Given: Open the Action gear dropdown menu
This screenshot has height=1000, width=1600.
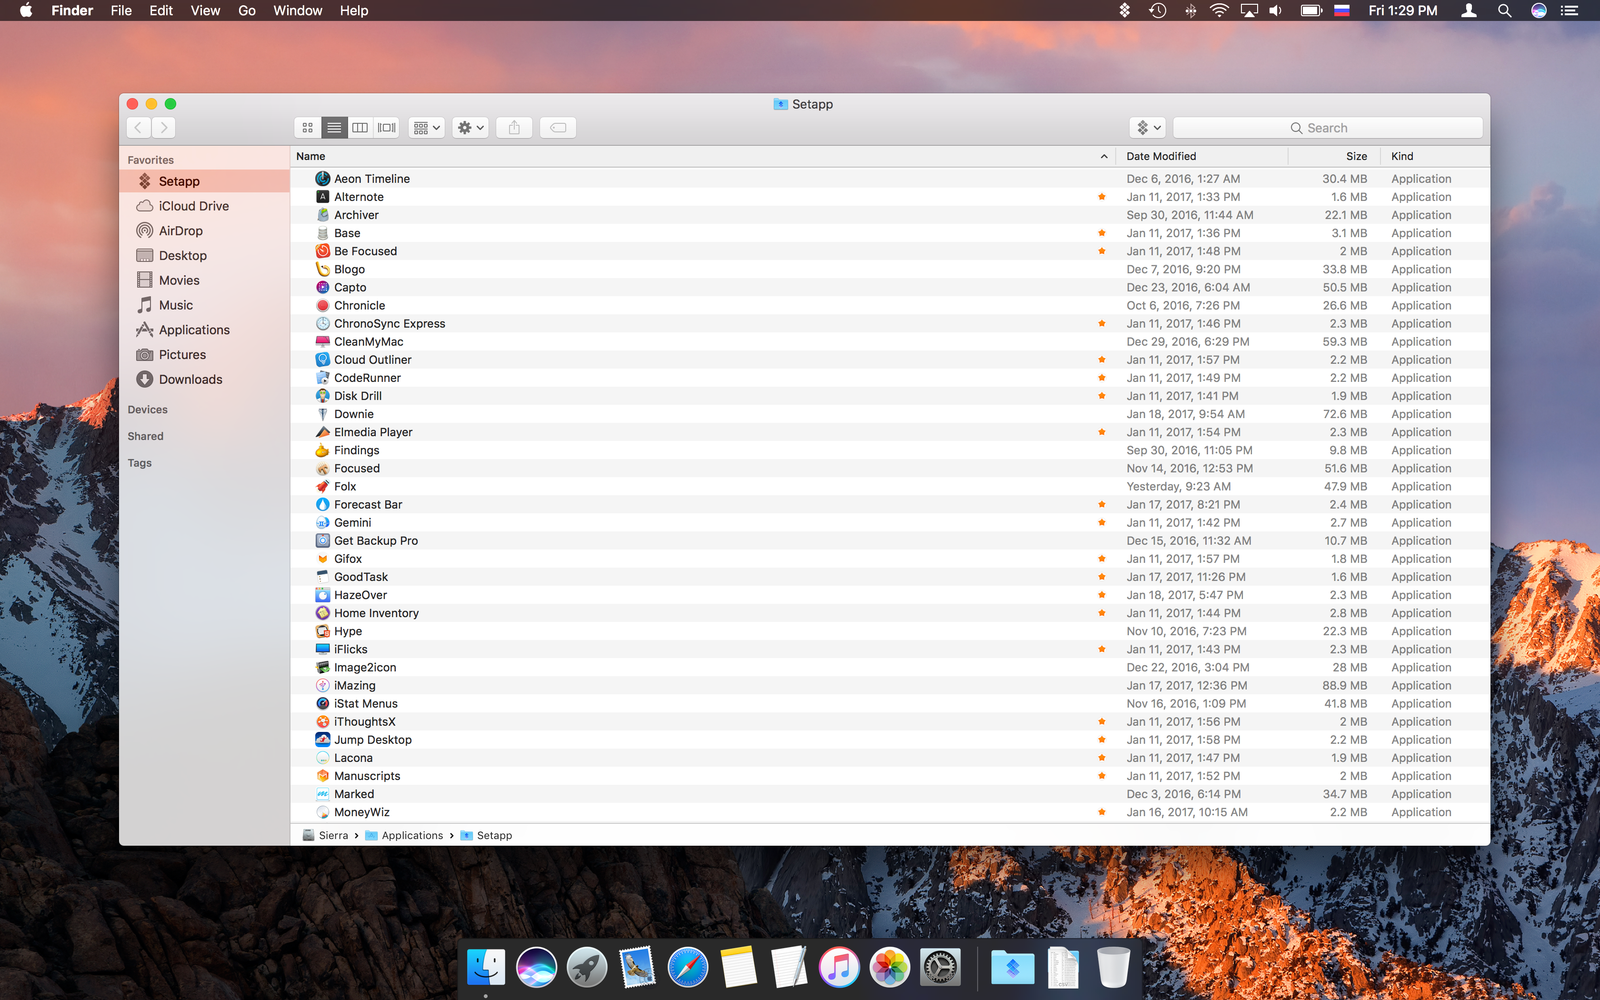Looking at the screenshot, I should tap(470, 128).
